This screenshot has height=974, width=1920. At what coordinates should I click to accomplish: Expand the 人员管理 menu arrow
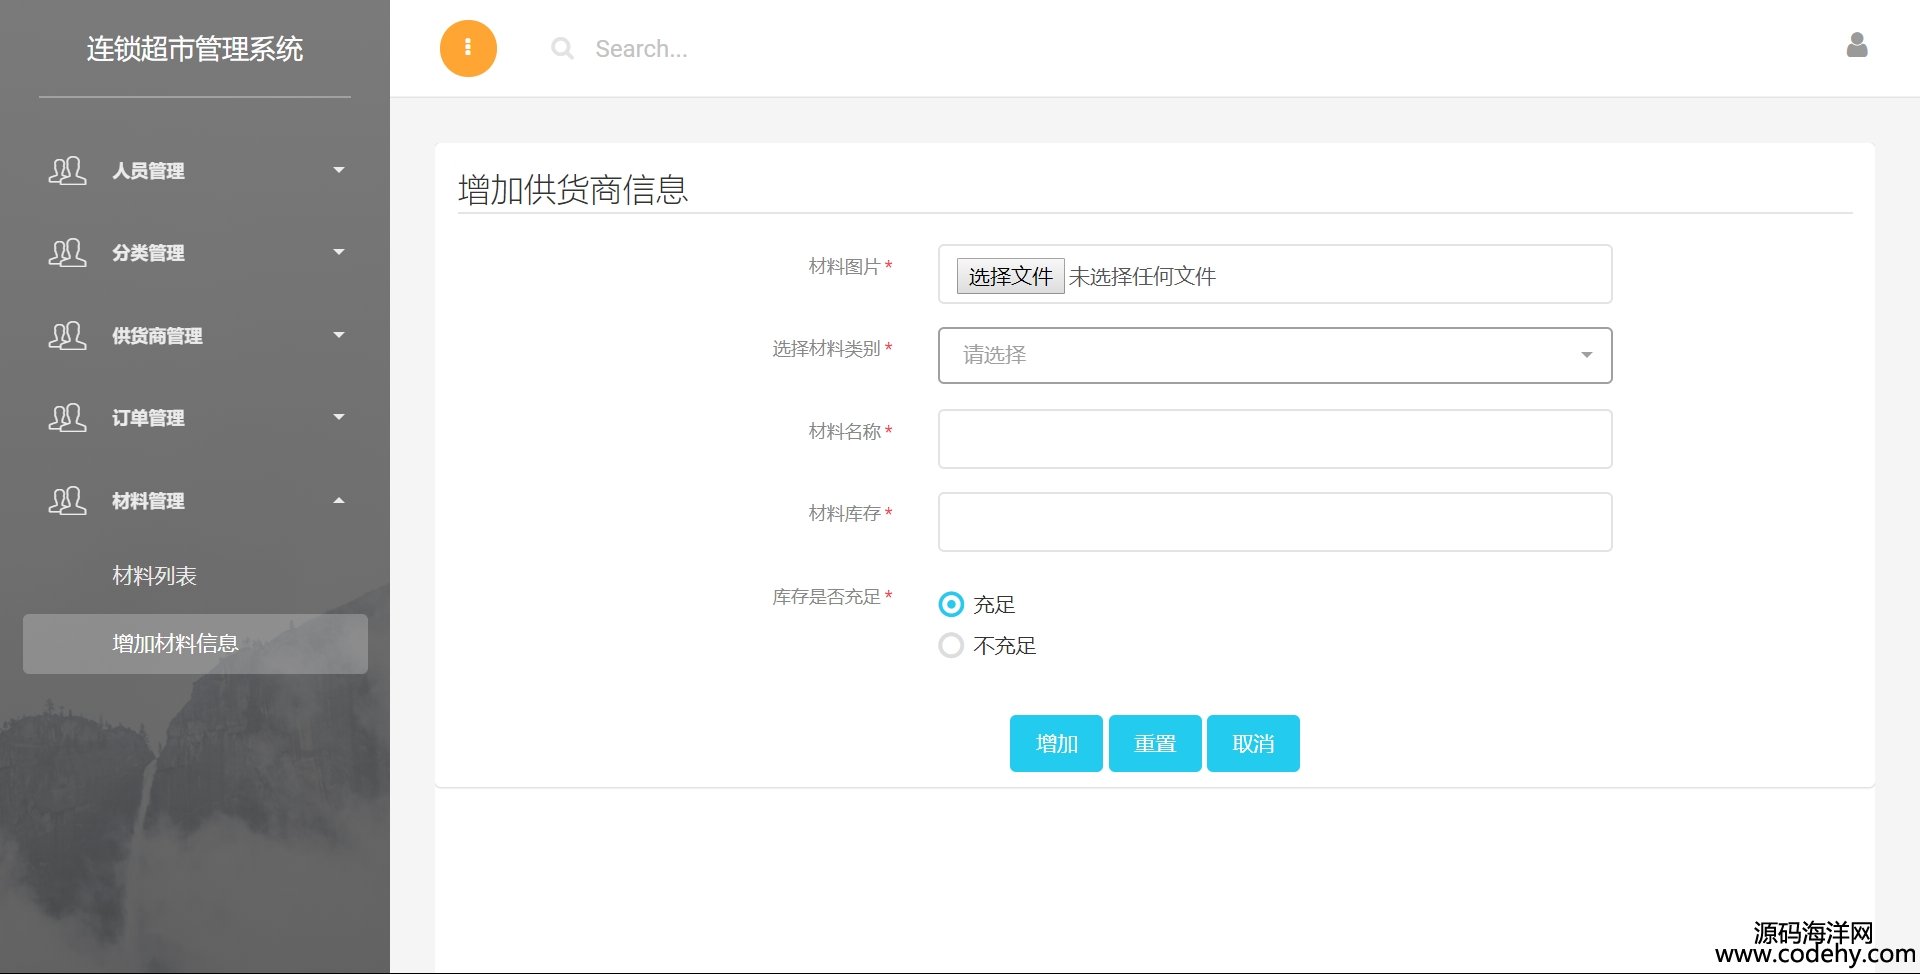[339, 170]
